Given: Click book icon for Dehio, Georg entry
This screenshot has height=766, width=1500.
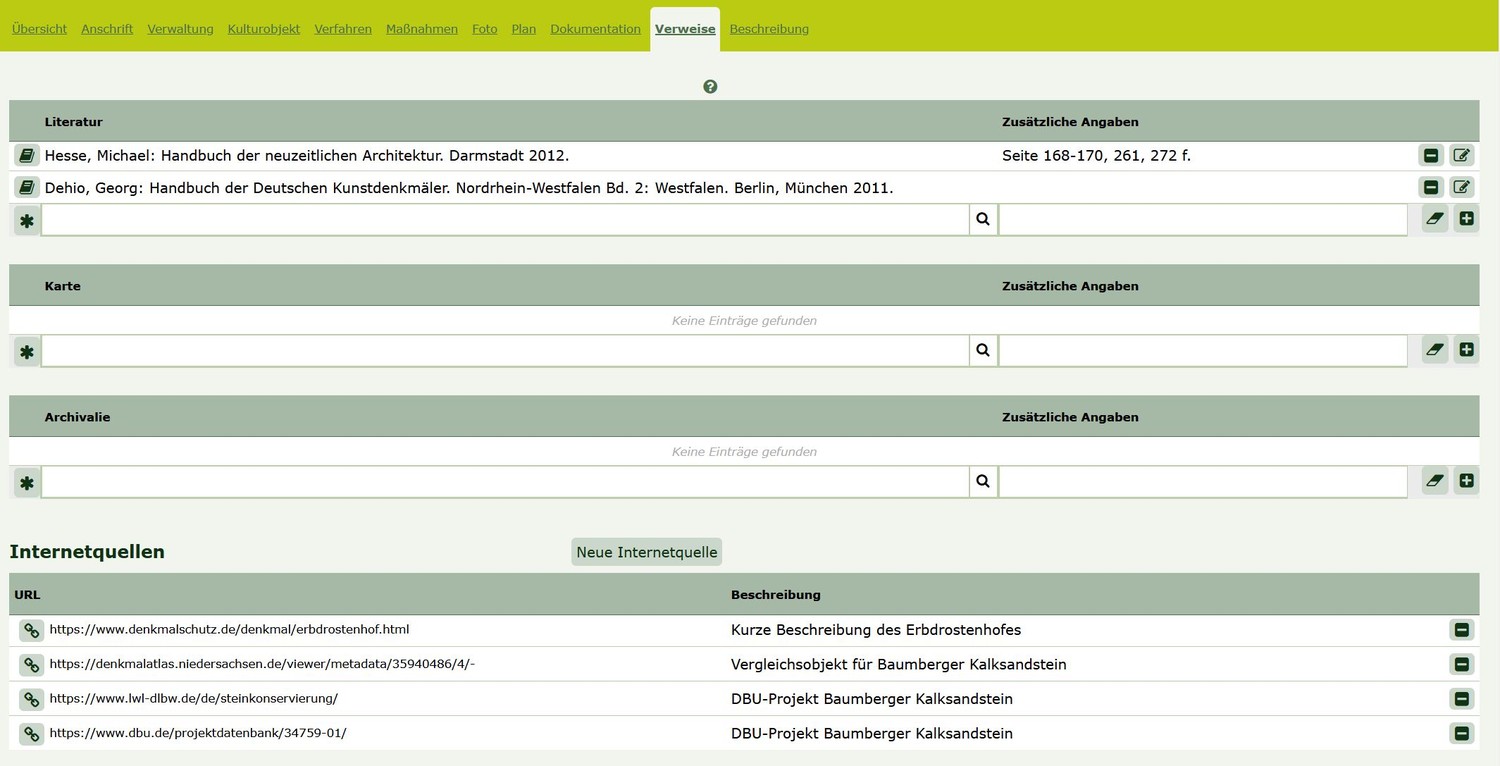Looking at the screenshot, I should 27,187.
